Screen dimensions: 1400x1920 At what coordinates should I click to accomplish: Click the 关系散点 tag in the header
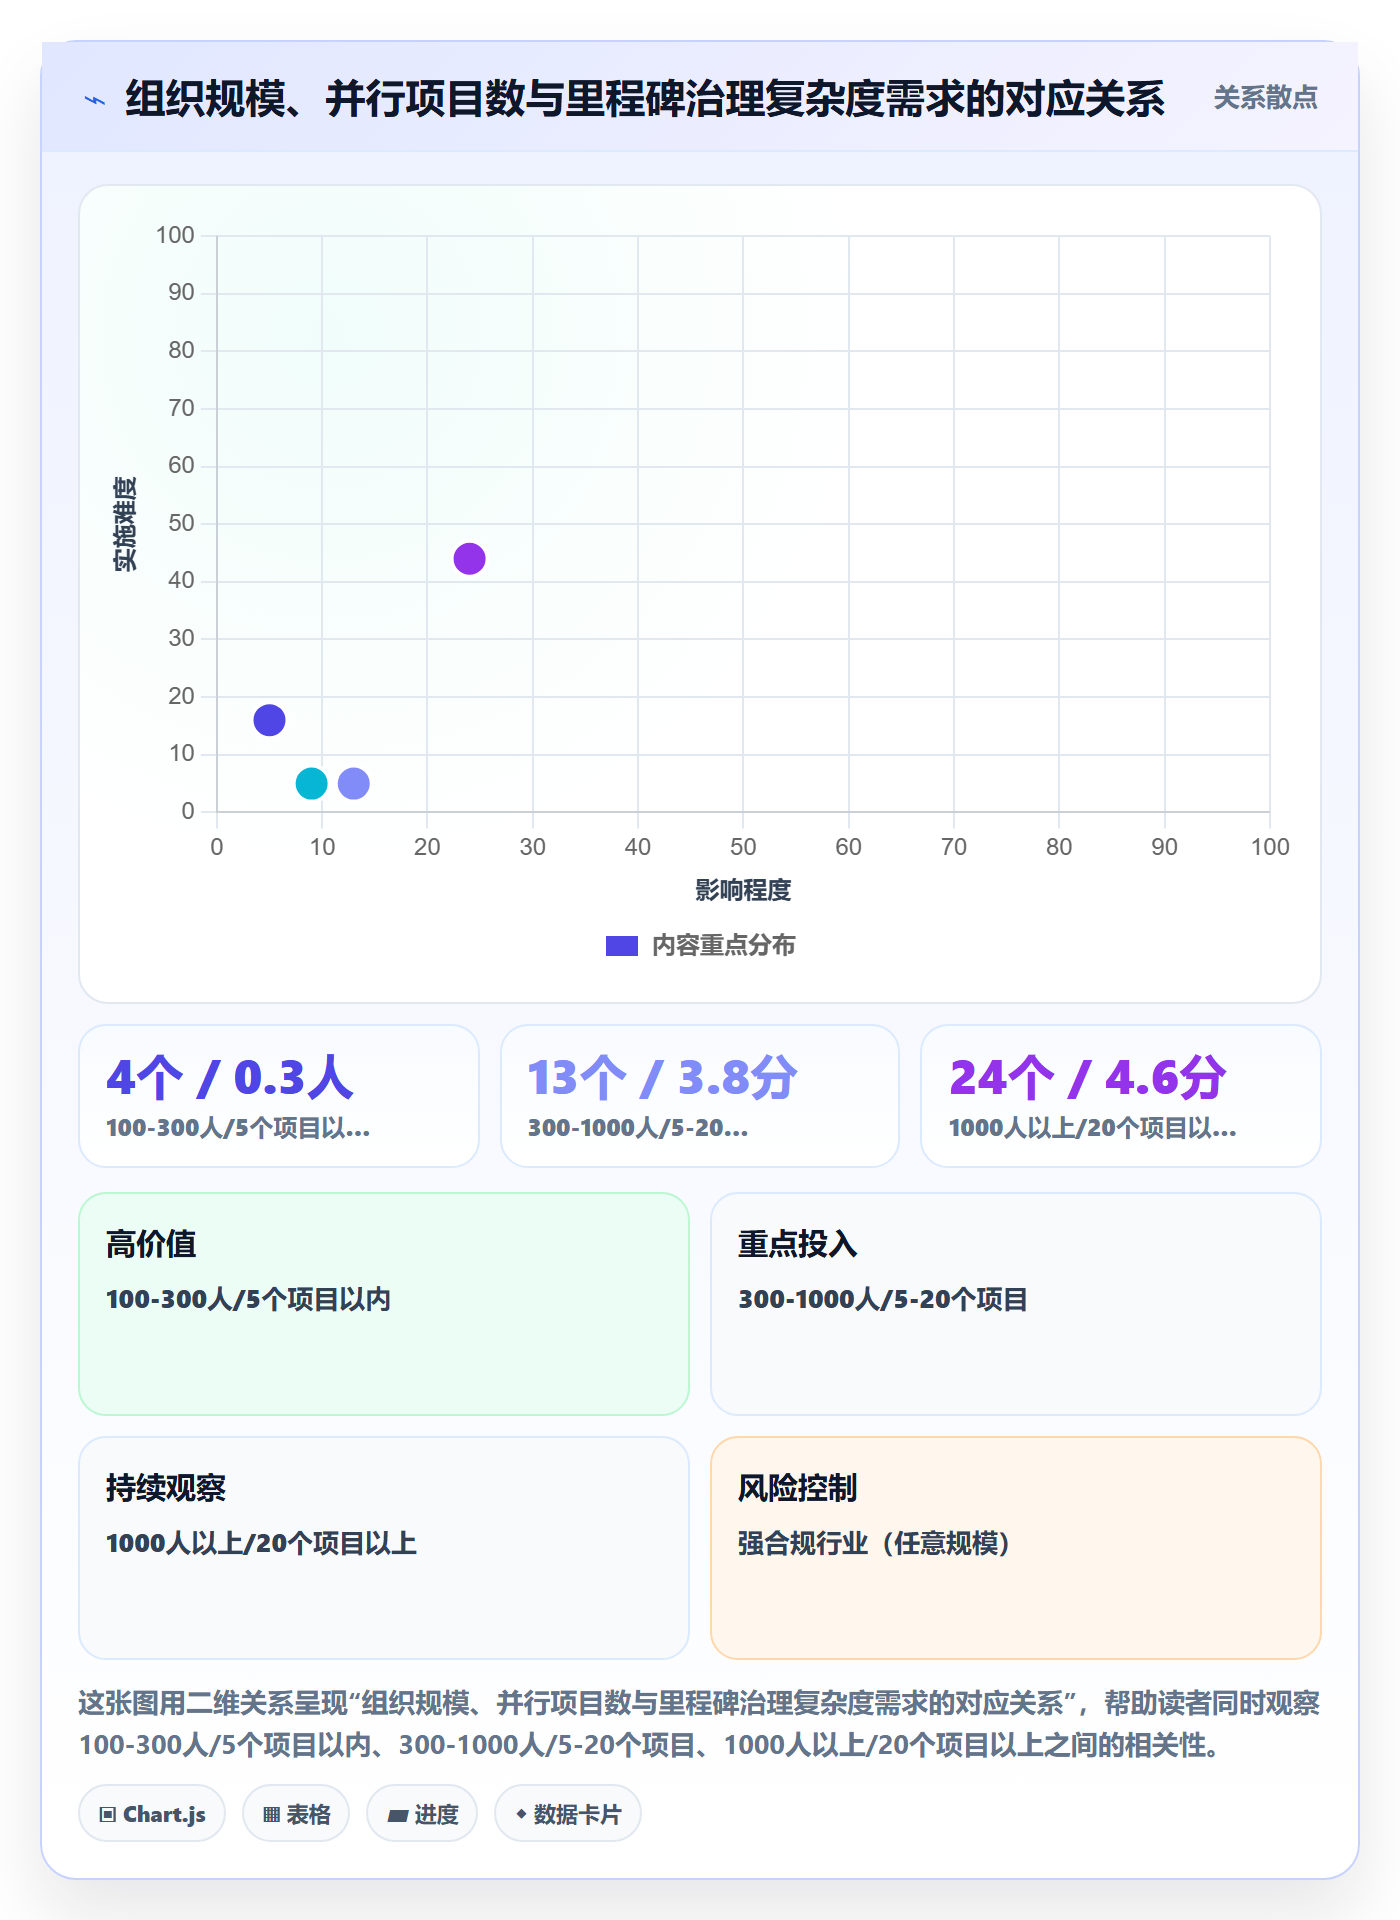[x=1265, y=98]
